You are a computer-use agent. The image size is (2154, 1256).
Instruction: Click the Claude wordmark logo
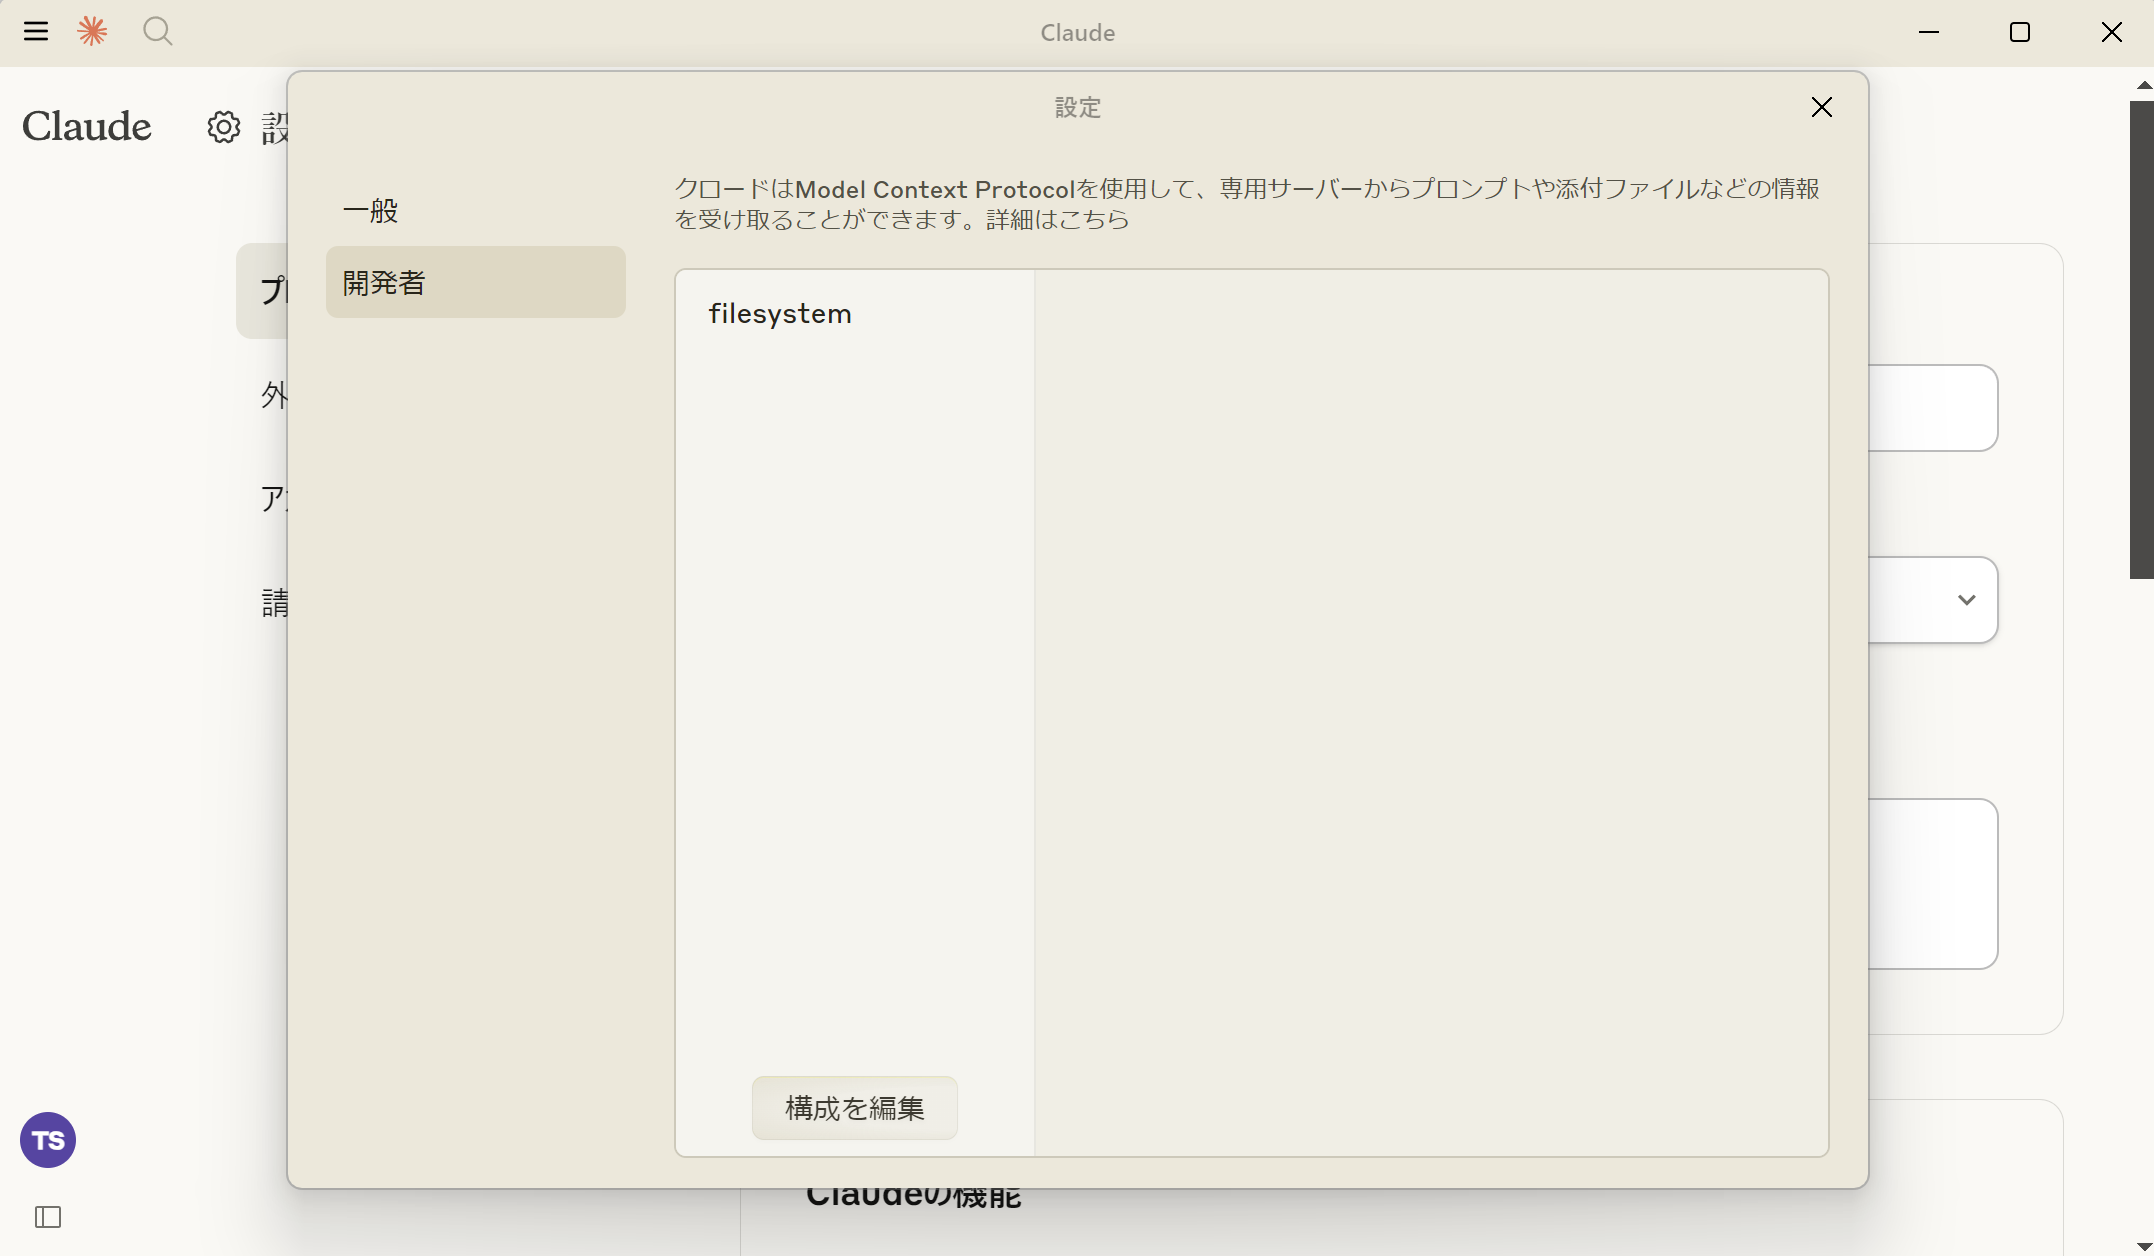click(x=87, y=127)
